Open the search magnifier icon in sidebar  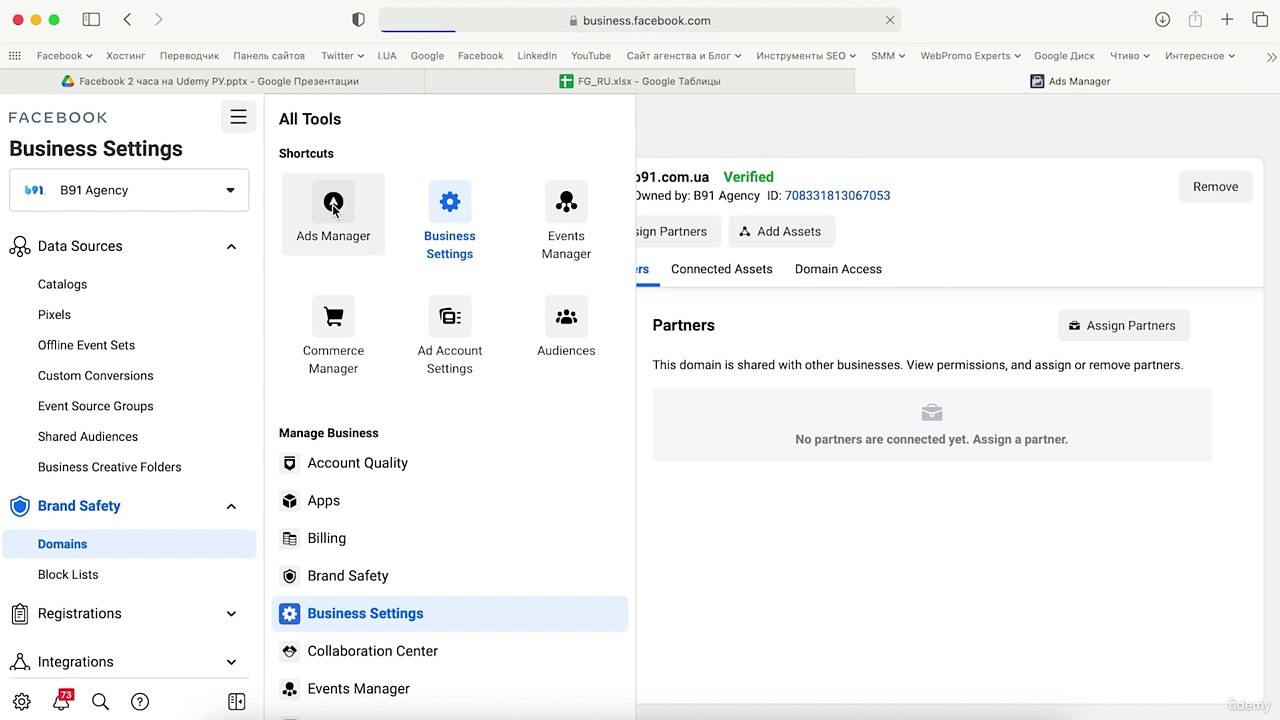click(100, 701)
